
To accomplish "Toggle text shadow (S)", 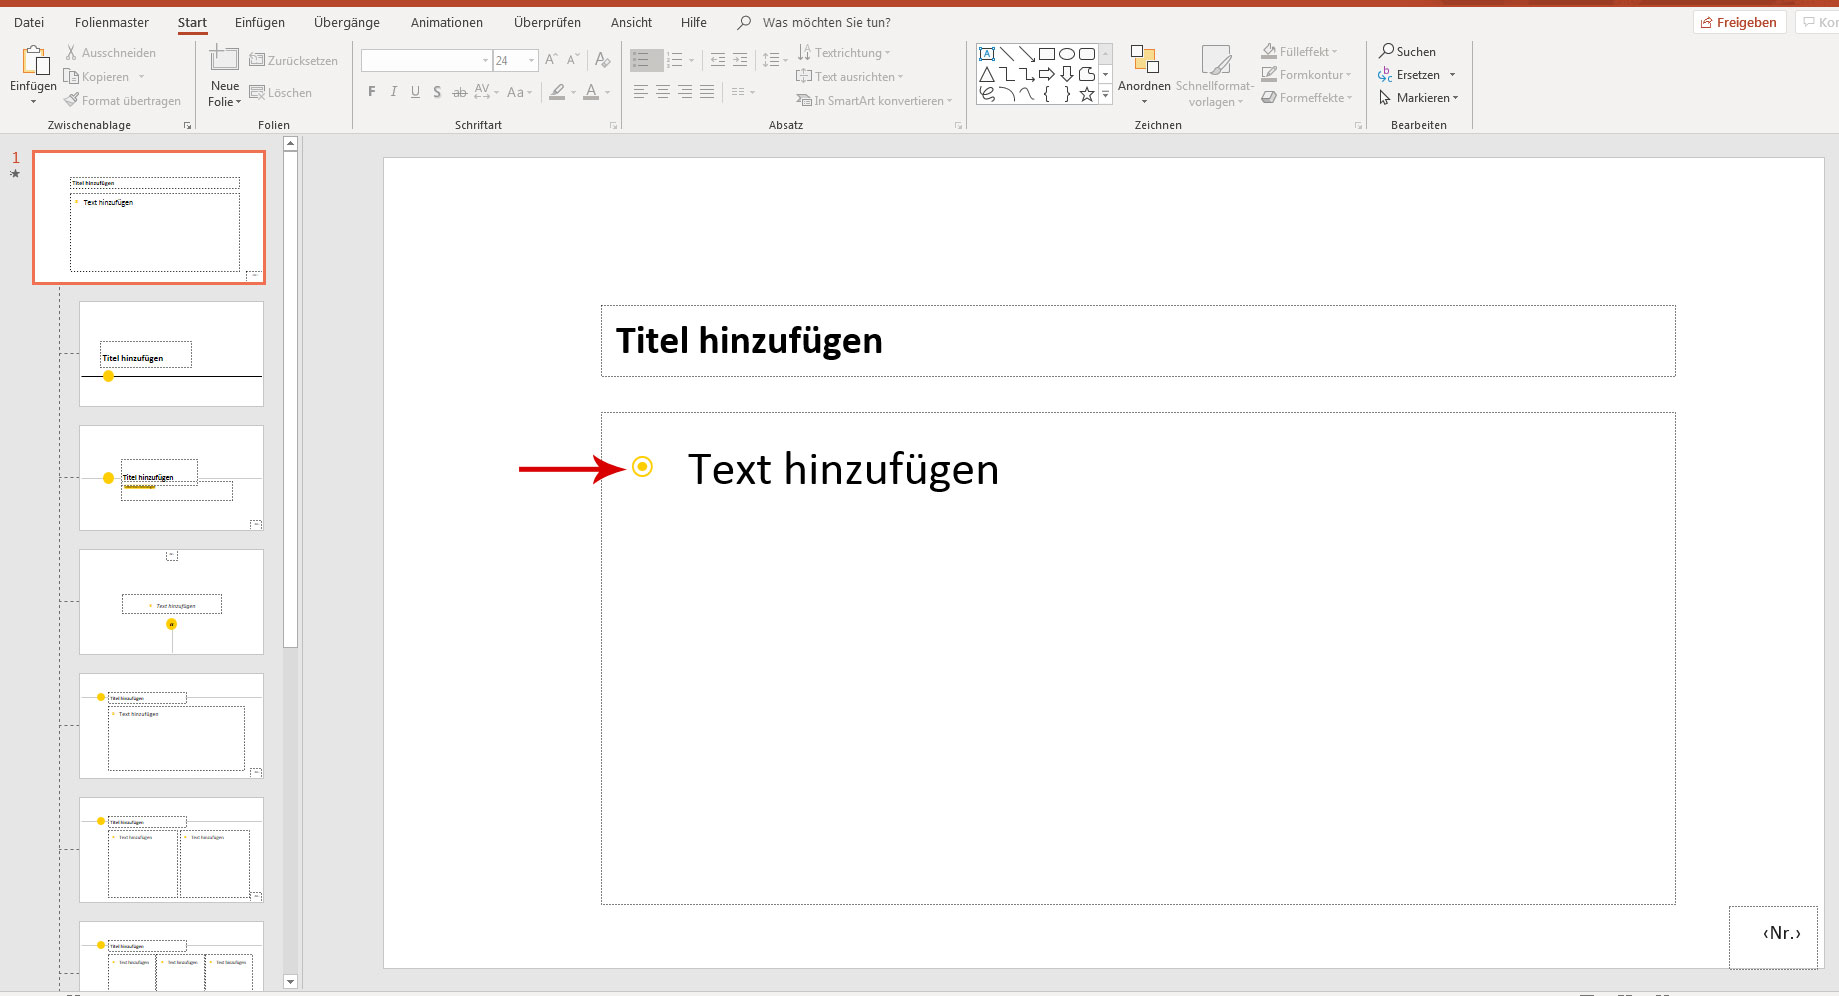I will point(437,92).
